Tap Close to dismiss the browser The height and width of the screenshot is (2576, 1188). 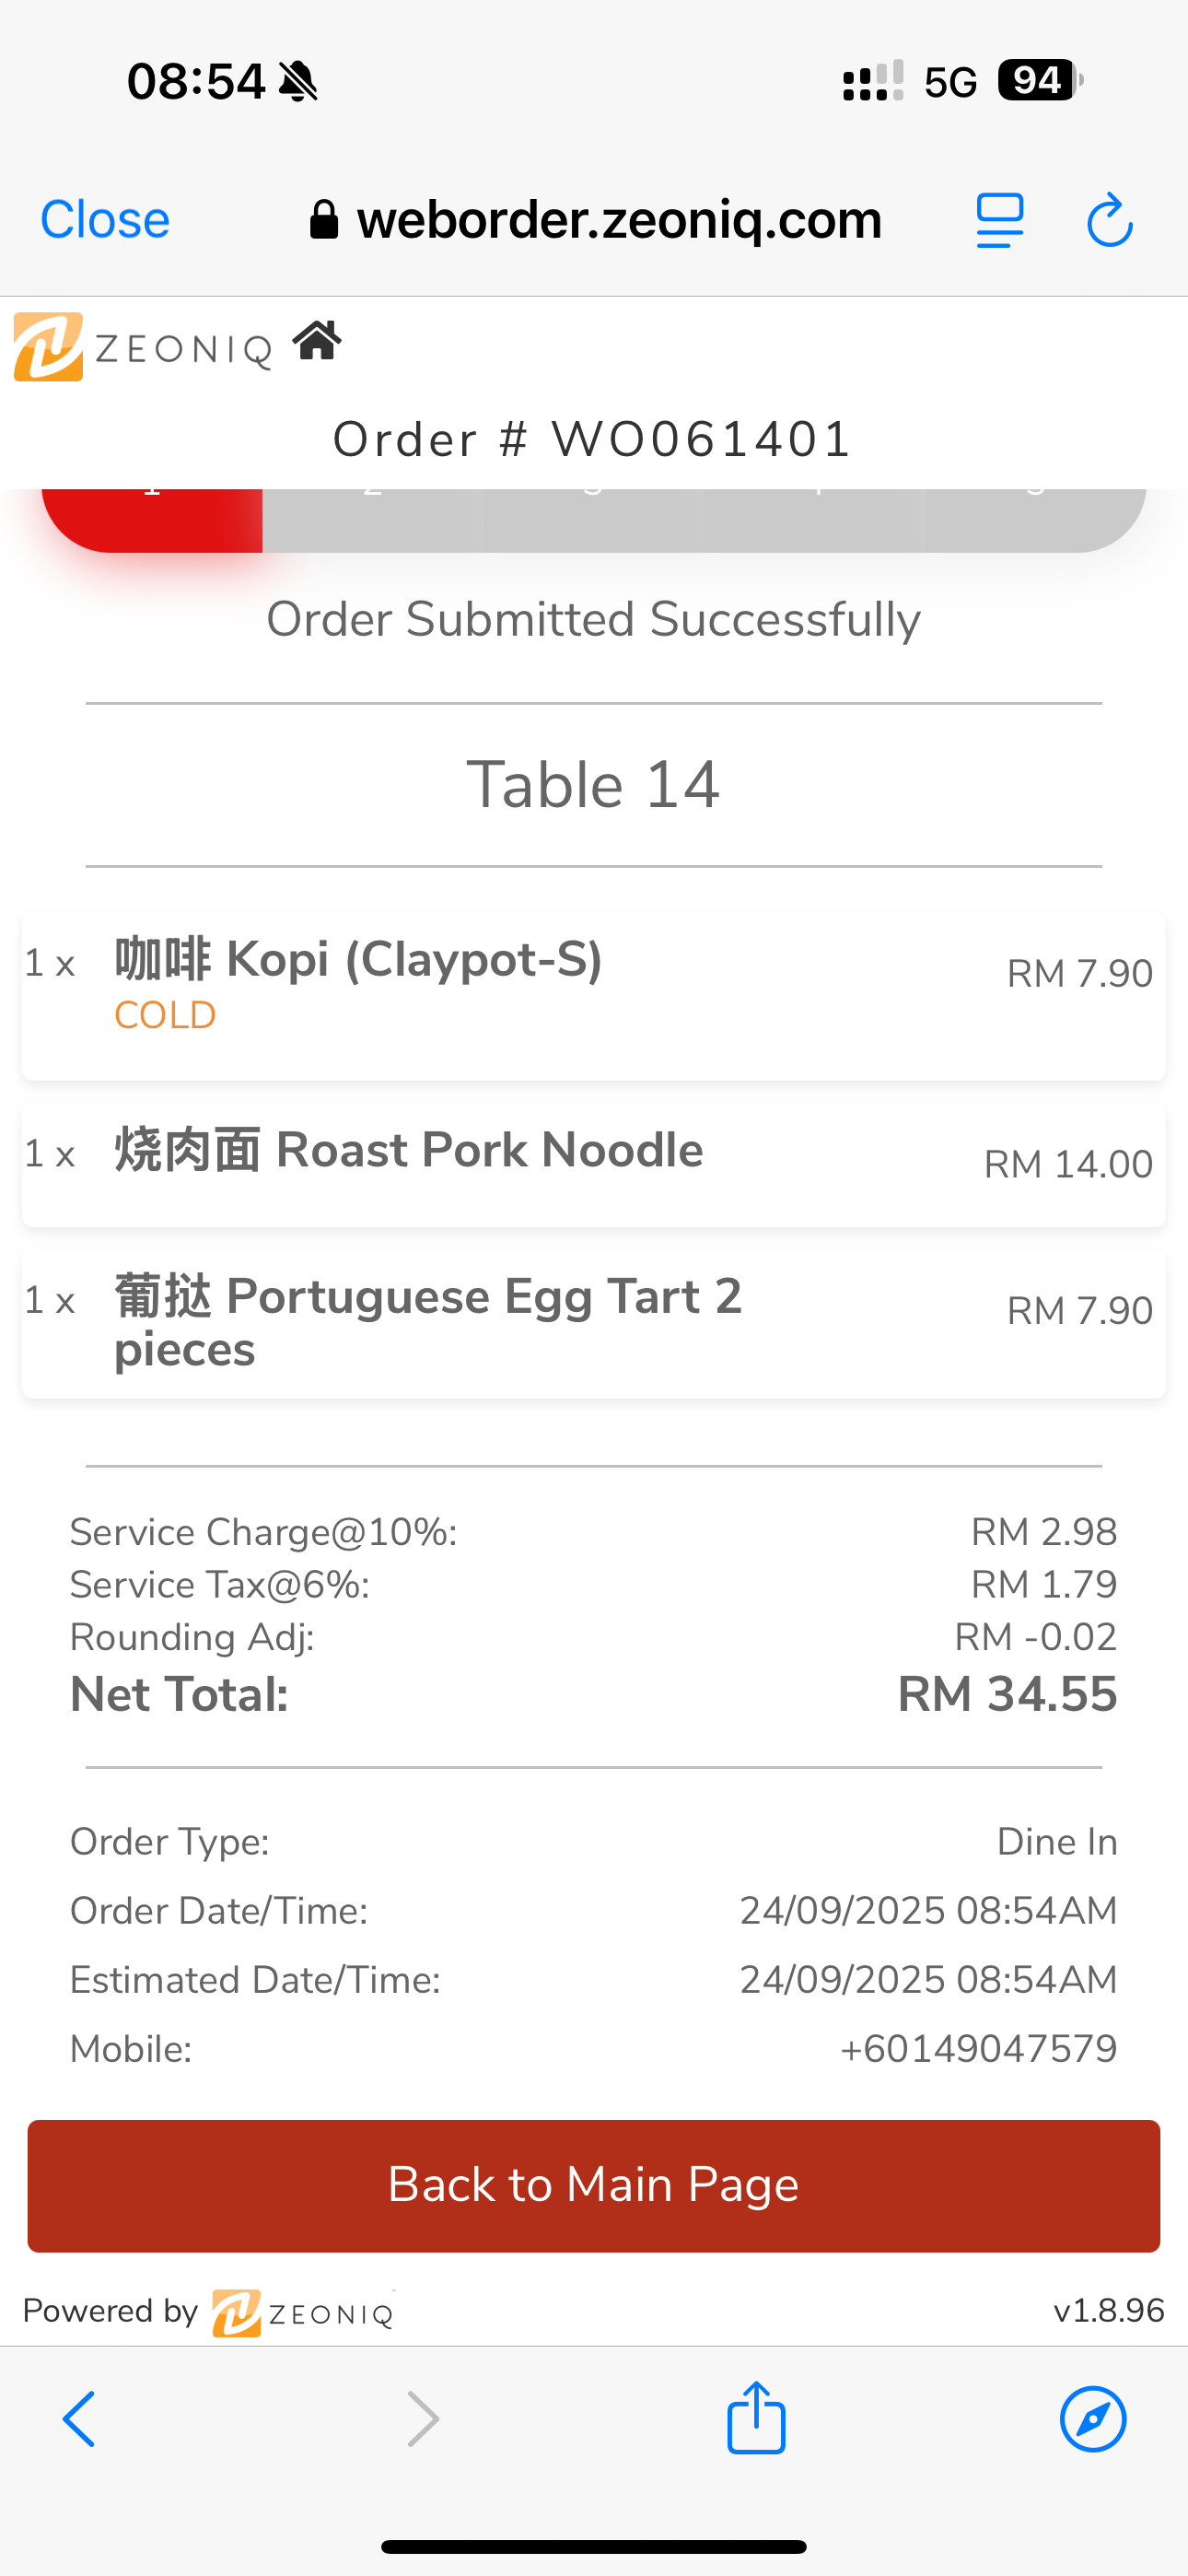[105, 220]
